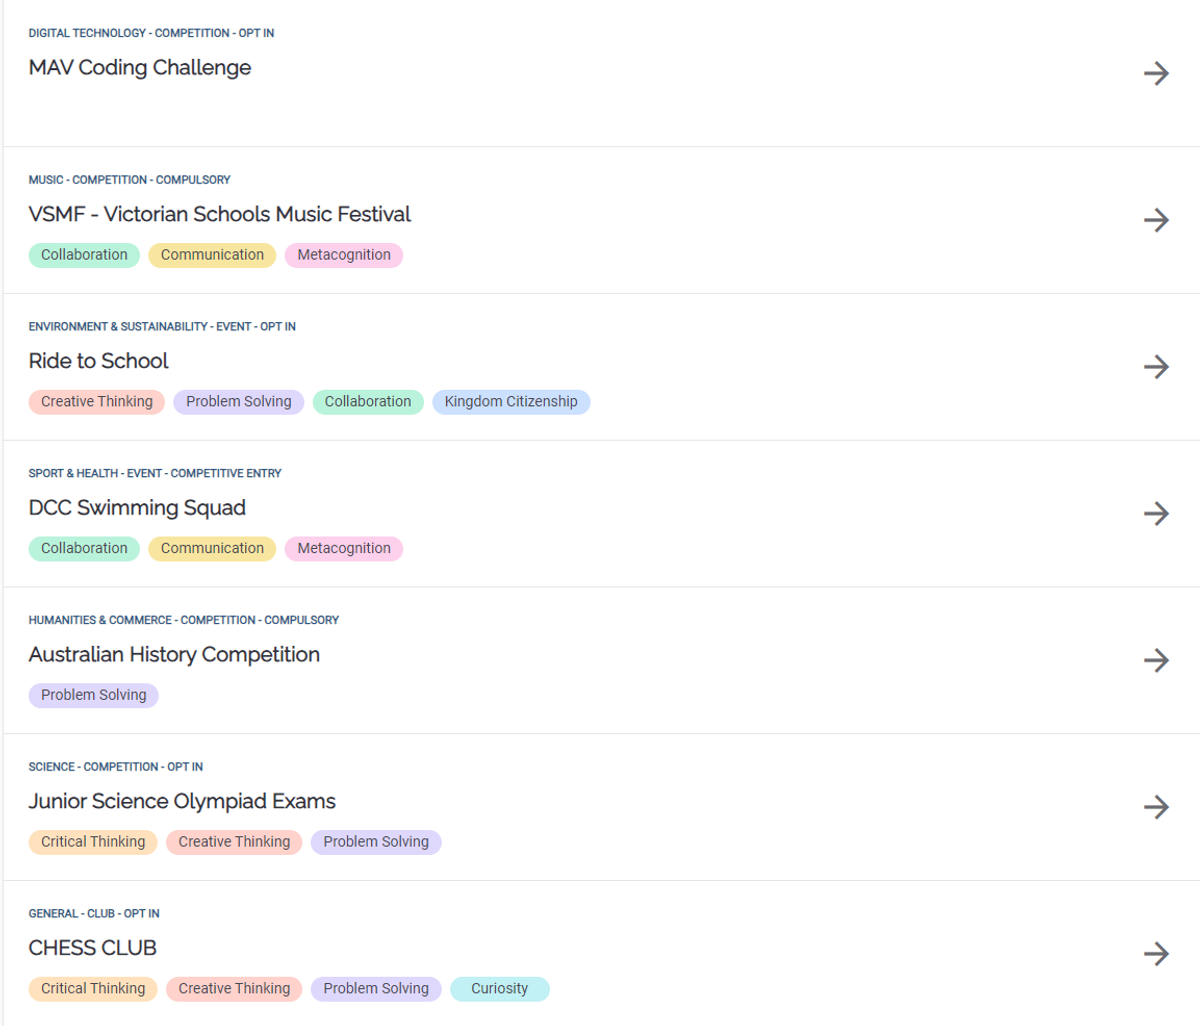Open Ride to School via arrow icon
1200x1026 pixels.
1156,367
